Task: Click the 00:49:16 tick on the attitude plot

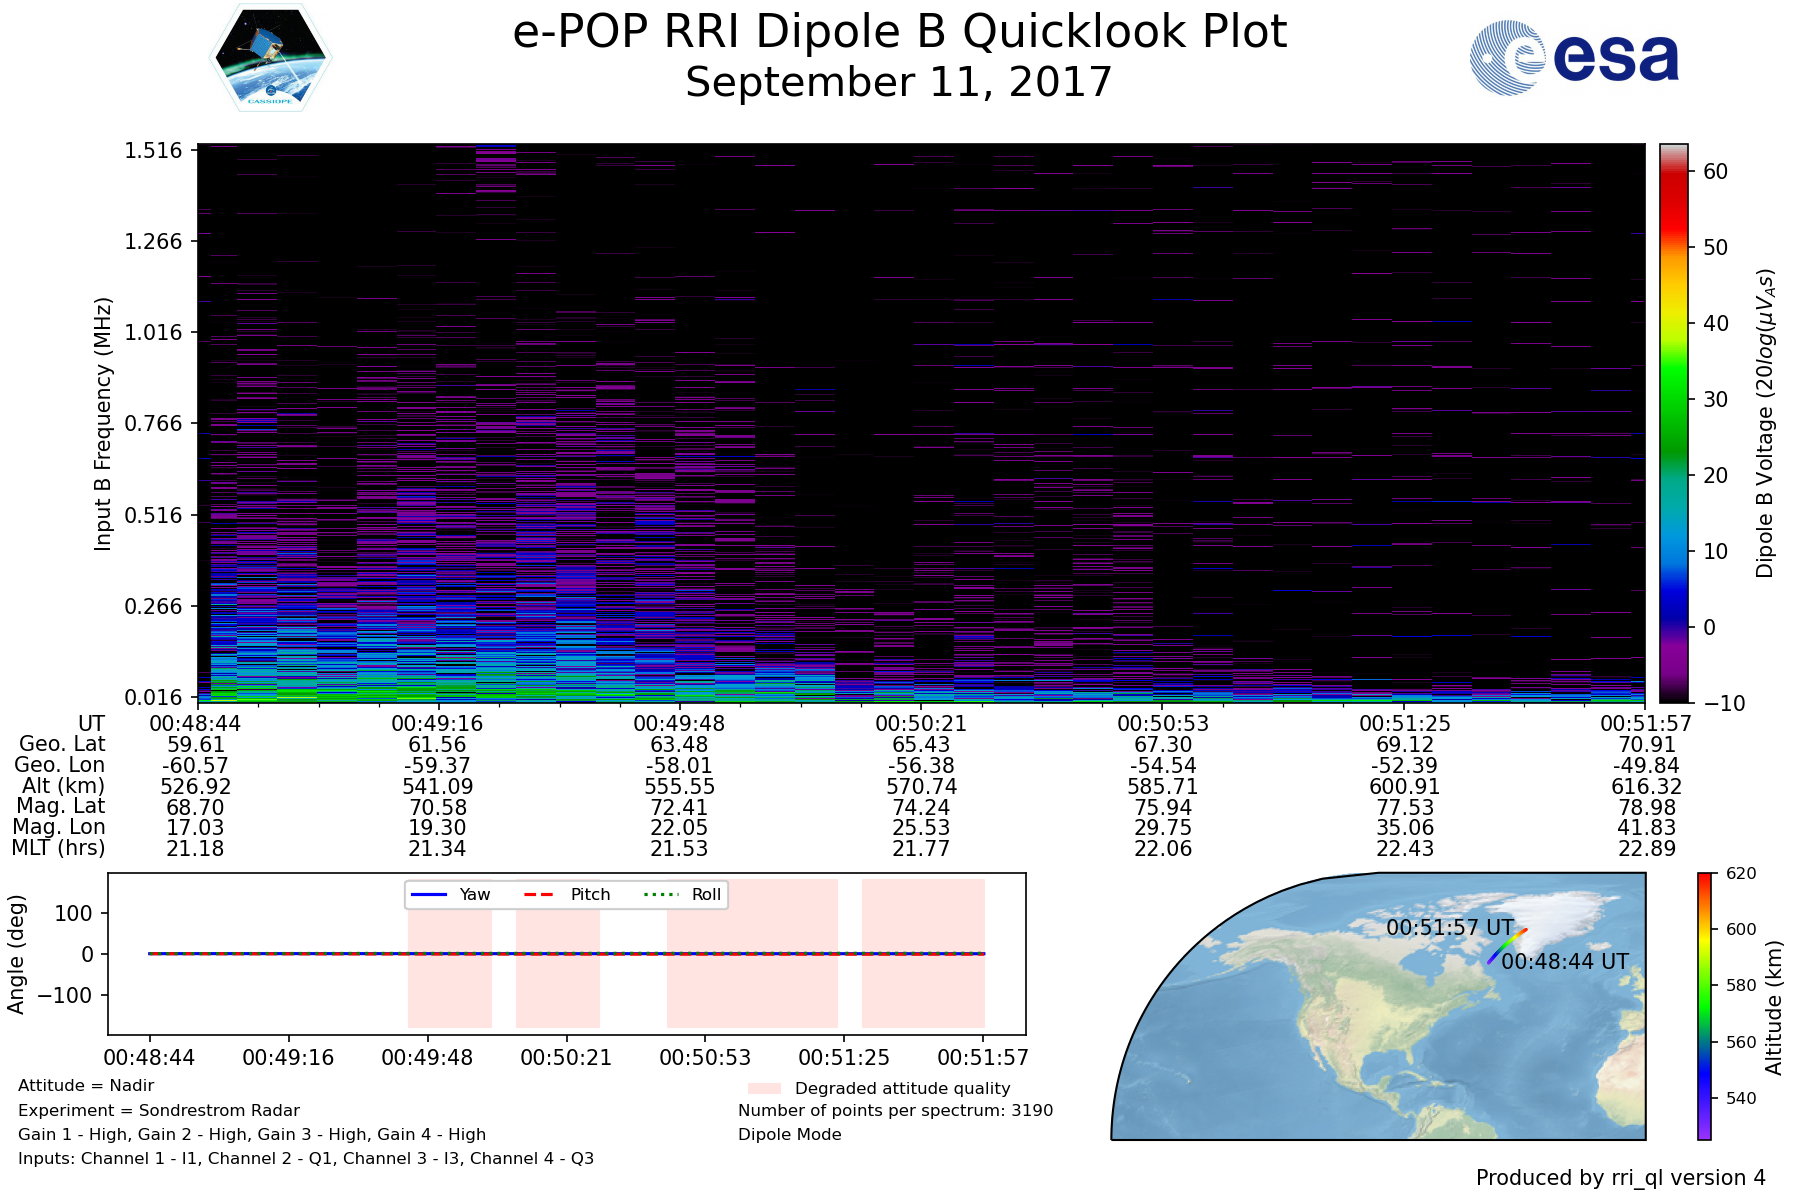Action: 288,1057
